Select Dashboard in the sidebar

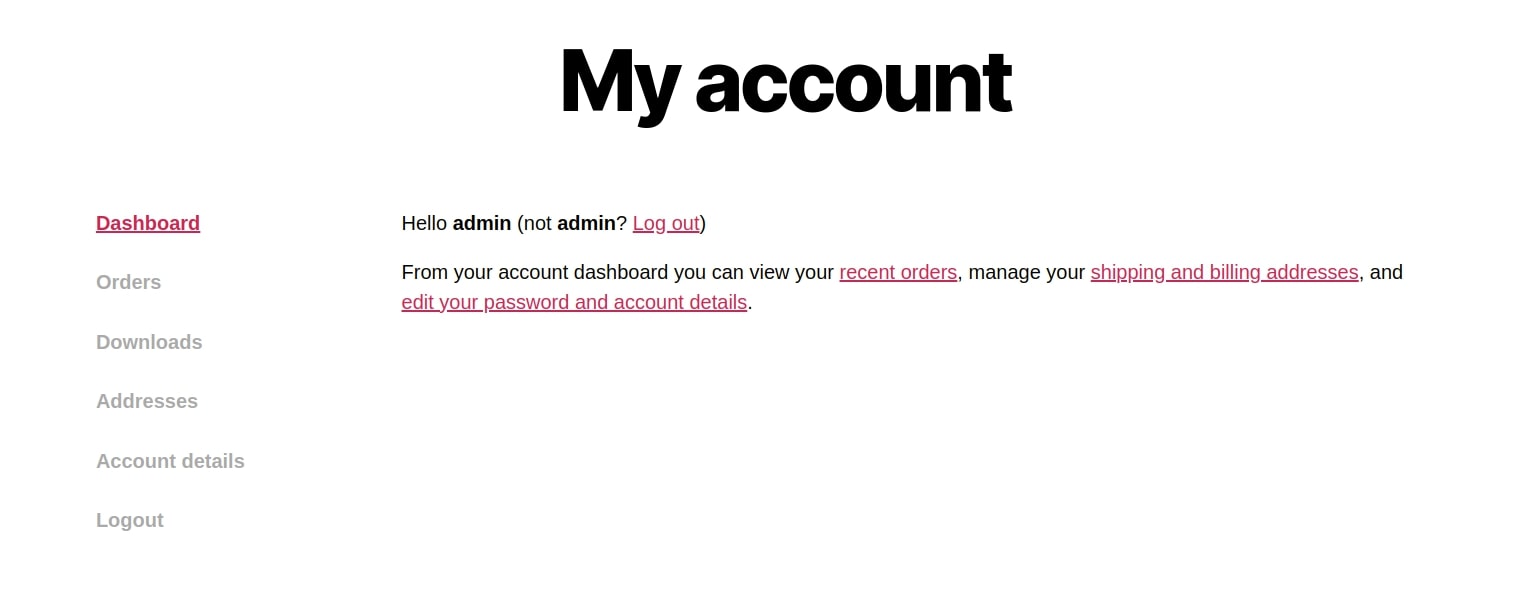(x=148, y=223)
